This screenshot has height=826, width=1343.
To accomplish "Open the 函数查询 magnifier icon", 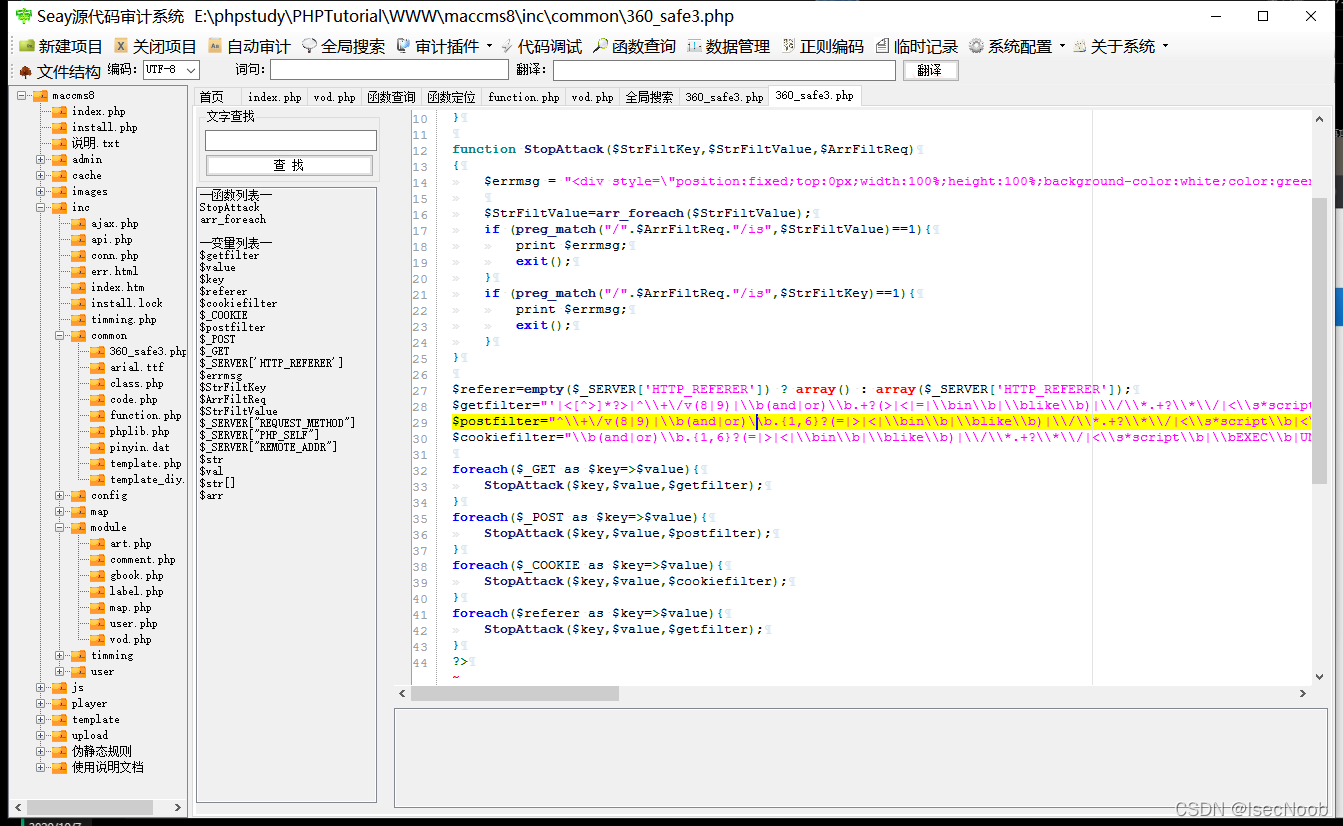I will coord(601,46).
